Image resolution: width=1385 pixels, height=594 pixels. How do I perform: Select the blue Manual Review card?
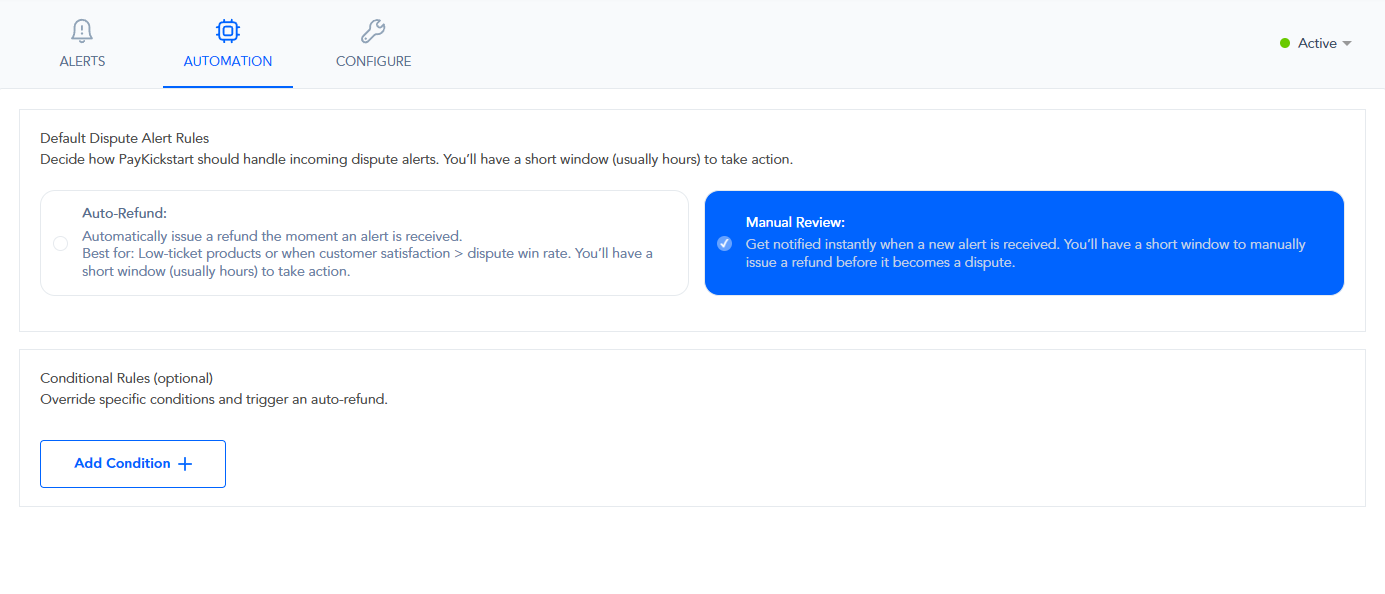click(x=1024, y=243)
